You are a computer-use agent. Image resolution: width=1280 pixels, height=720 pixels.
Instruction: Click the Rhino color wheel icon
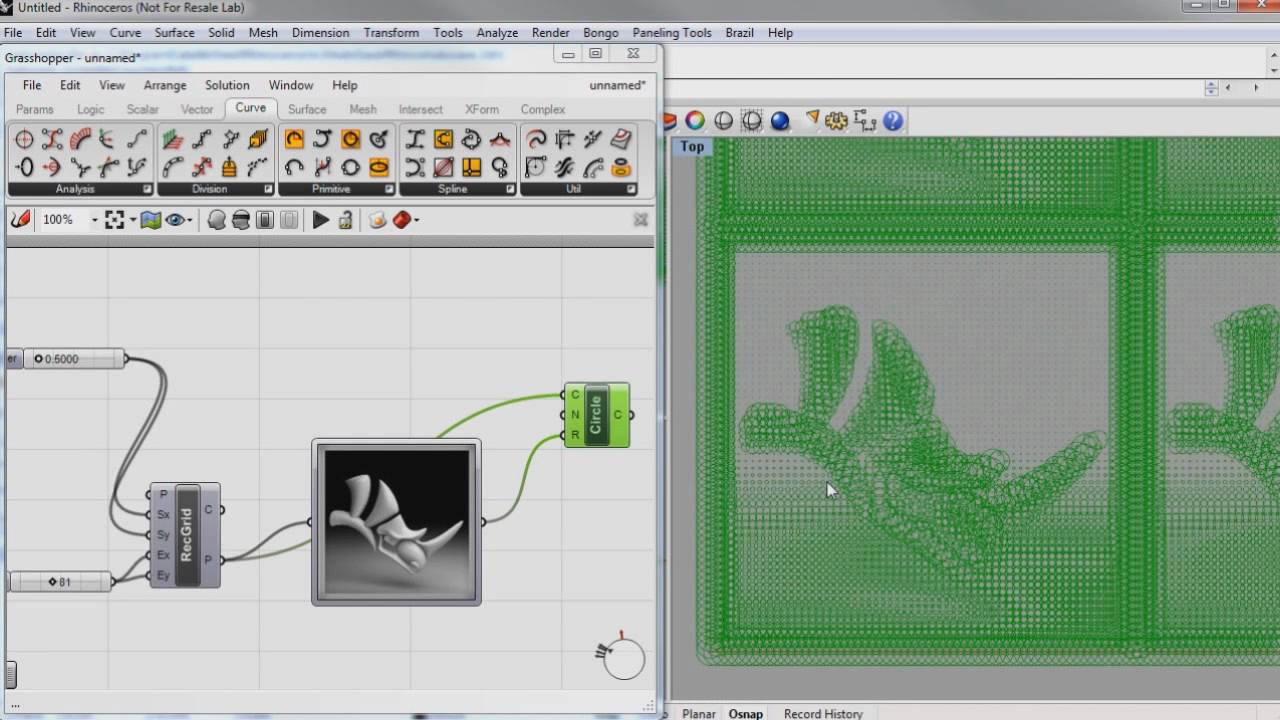point(695,121)
